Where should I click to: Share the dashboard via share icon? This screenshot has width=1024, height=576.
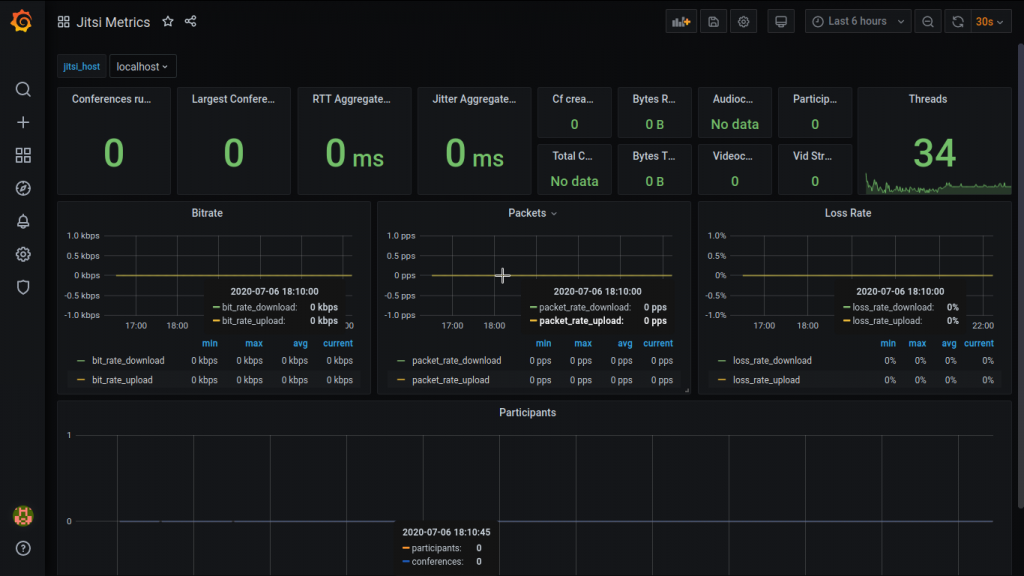(x=190, y=22)
